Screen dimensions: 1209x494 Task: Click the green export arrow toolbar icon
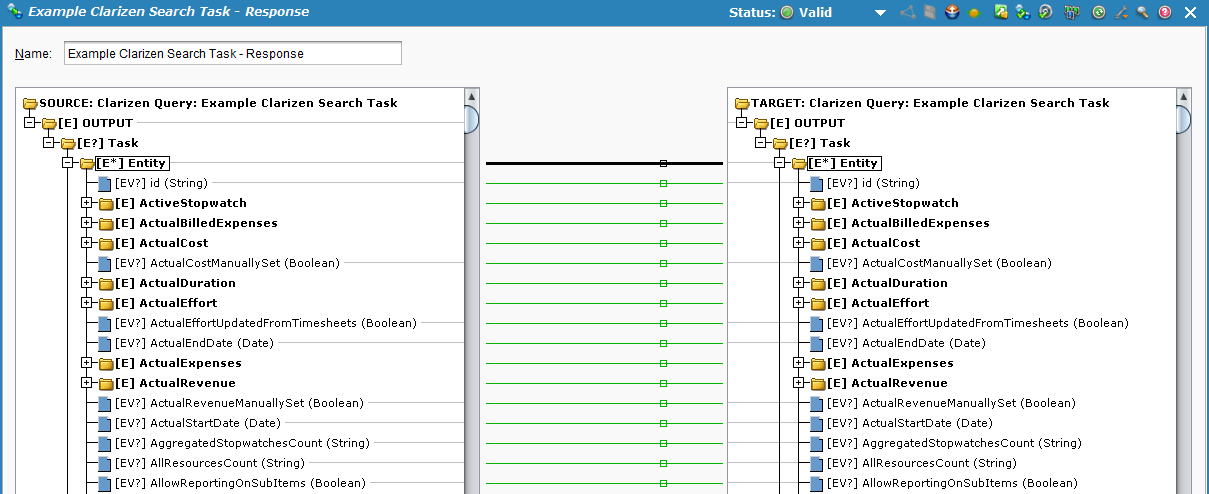[x=1000, y=13]
